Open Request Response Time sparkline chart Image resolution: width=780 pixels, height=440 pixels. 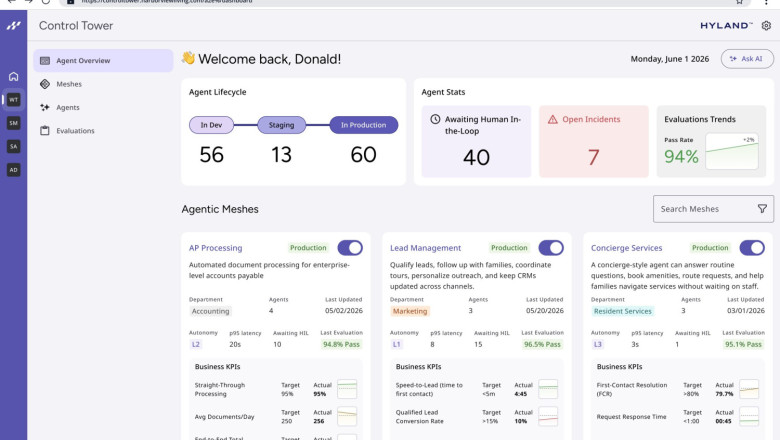click(749, 417)
